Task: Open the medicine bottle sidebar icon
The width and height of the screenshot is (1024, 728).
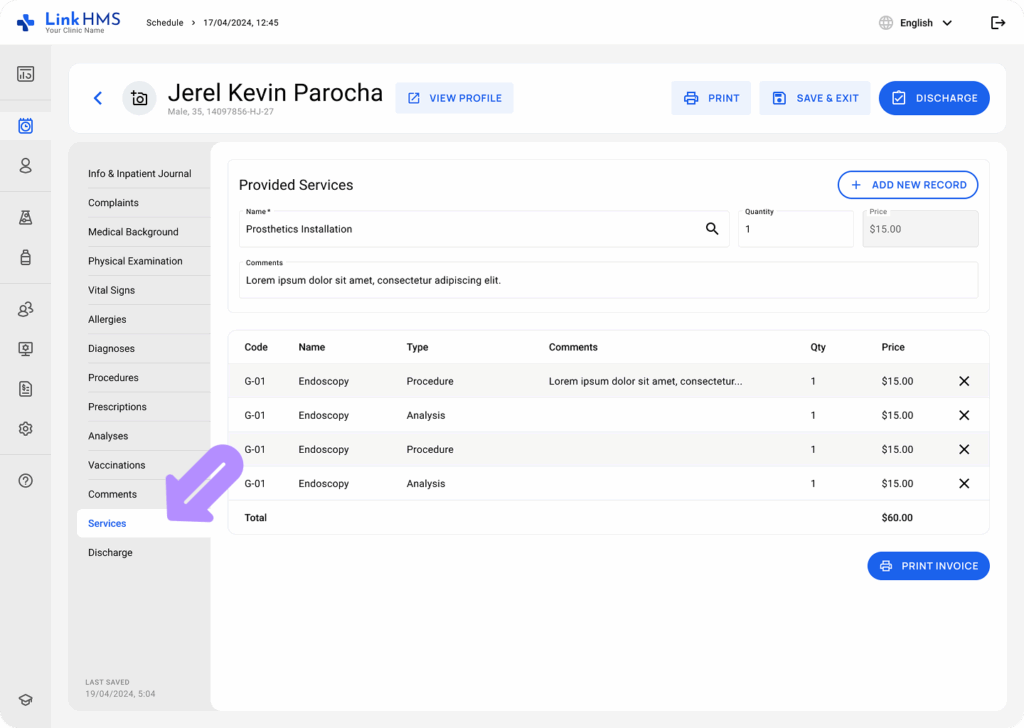Action: (25, 257)
